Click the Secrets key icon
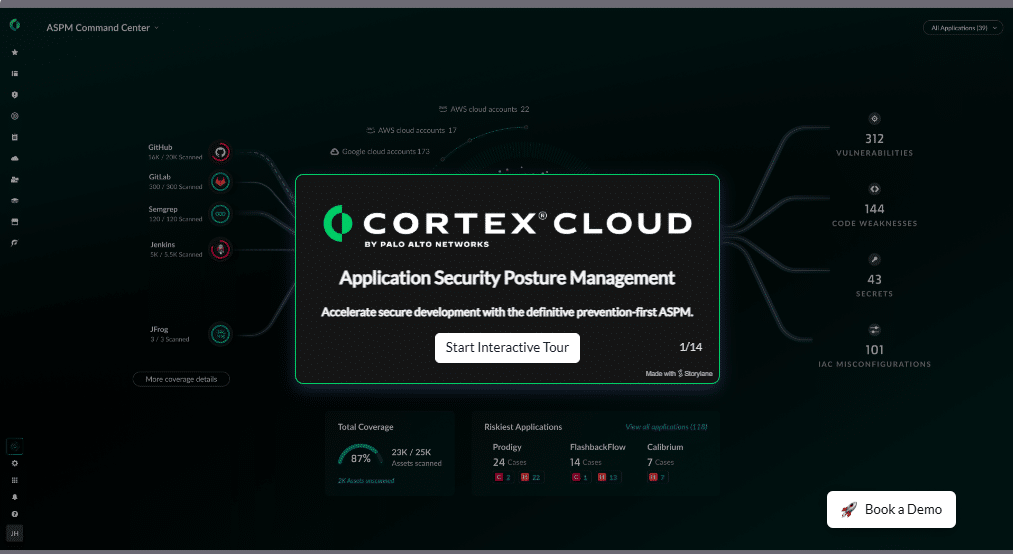Screen dimensions: 1013x554 click(874, 260)
